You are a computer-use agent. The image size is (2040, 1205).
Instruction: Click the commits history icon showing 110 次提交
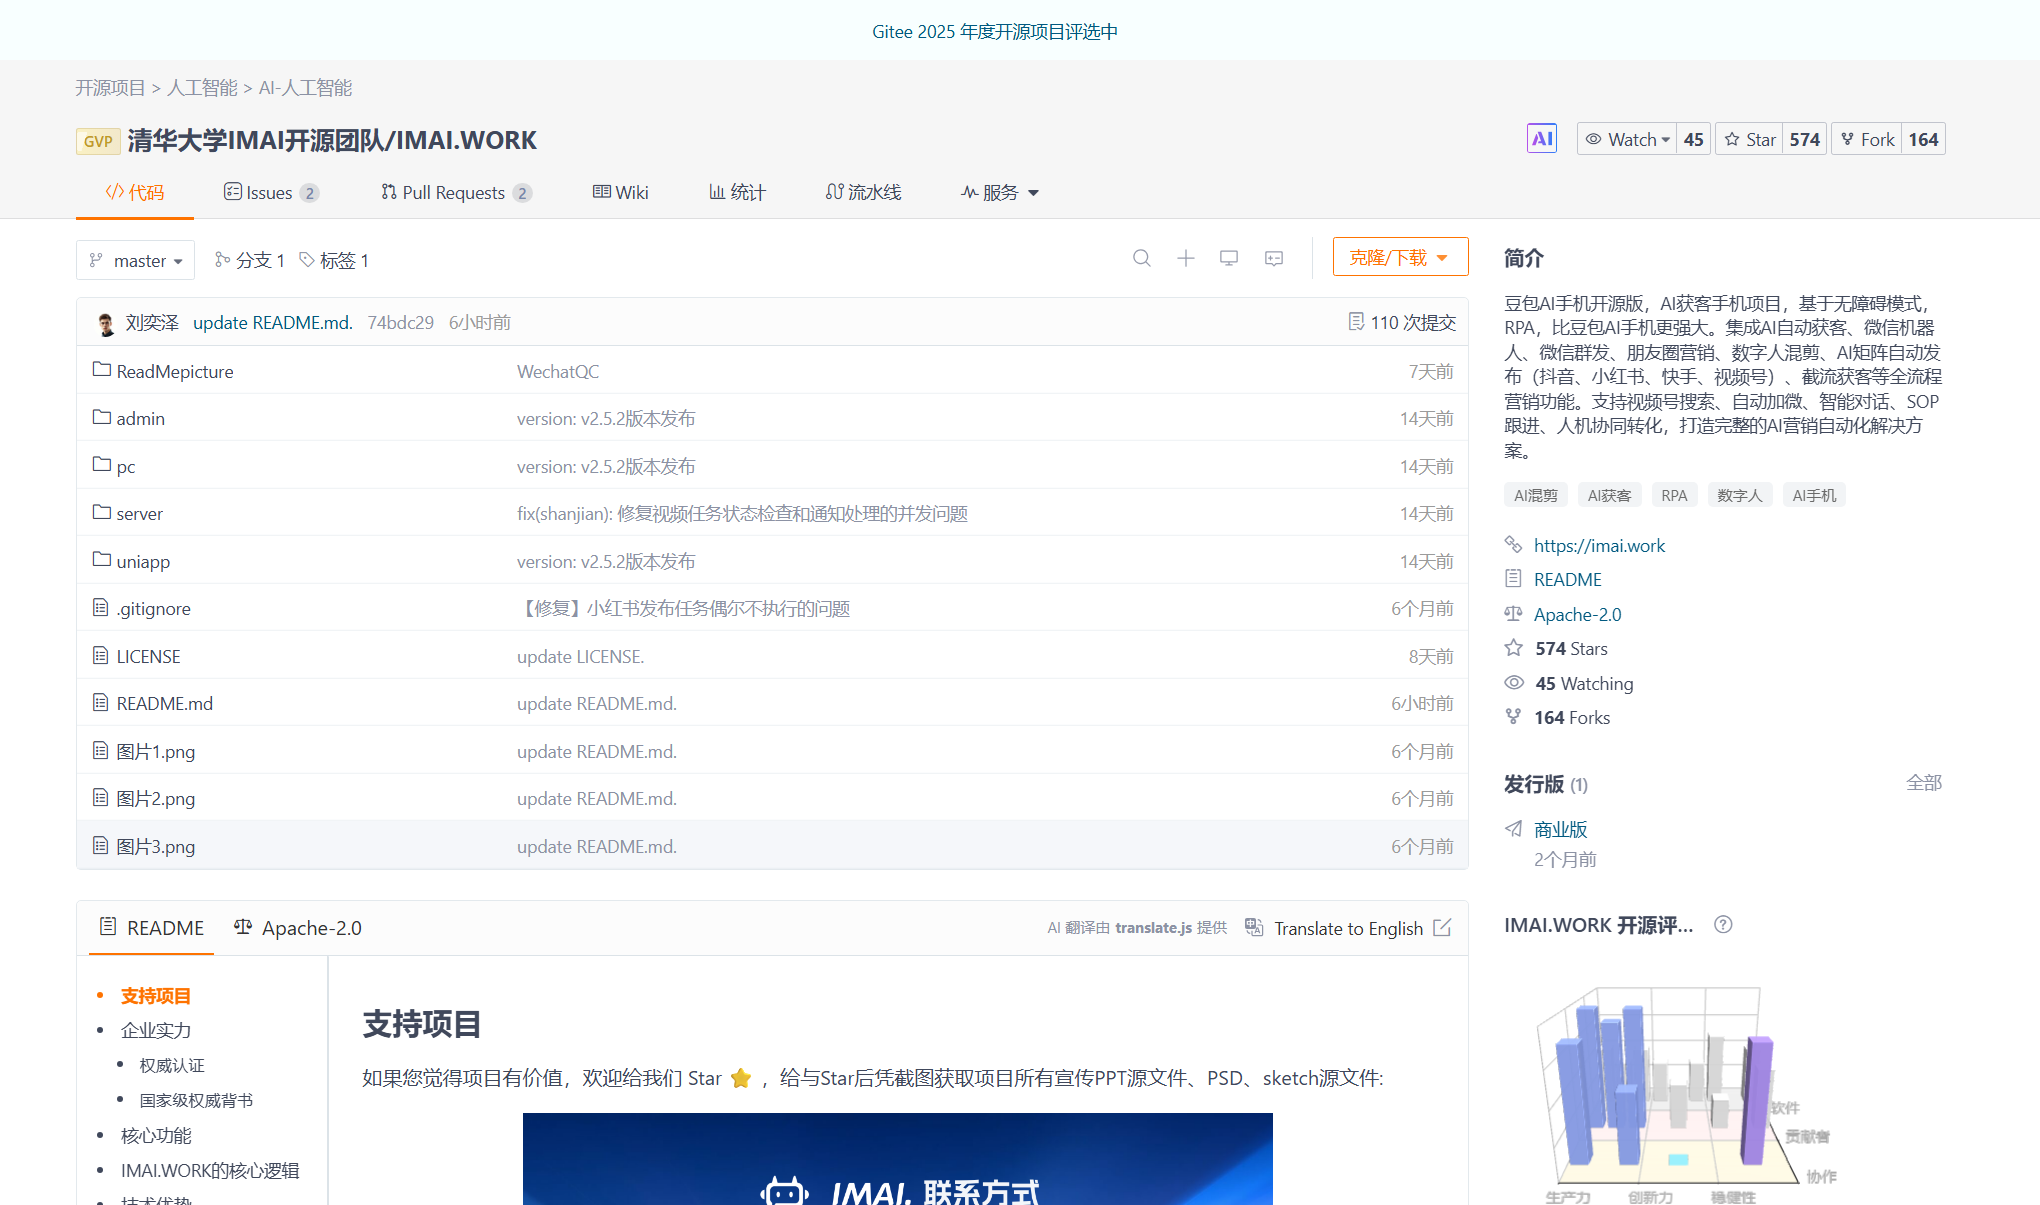tap(1357, 321)
